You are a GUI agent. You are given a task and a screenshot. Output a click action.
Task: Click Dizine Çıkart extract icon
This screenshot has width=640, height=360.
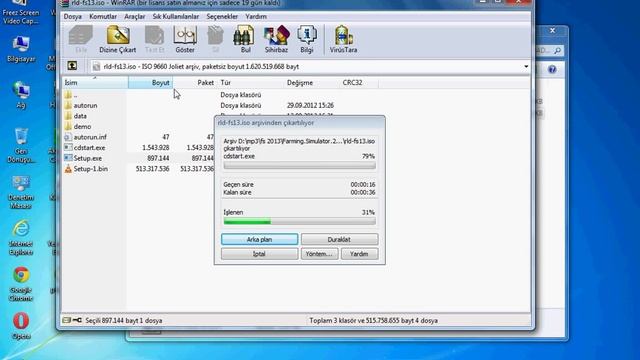(118, 39)
